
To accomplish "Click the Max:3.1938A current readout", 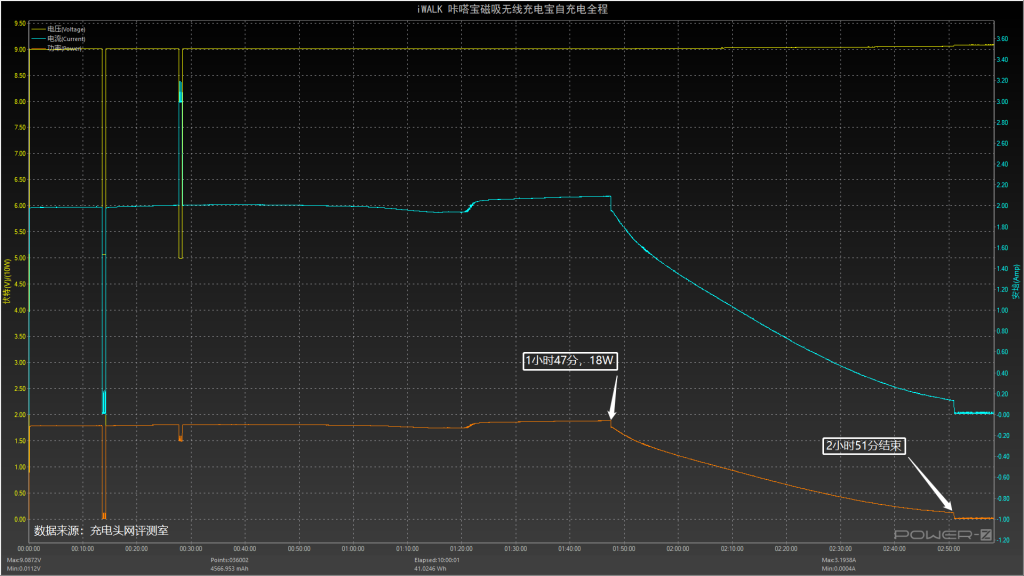I will point(839,560).
